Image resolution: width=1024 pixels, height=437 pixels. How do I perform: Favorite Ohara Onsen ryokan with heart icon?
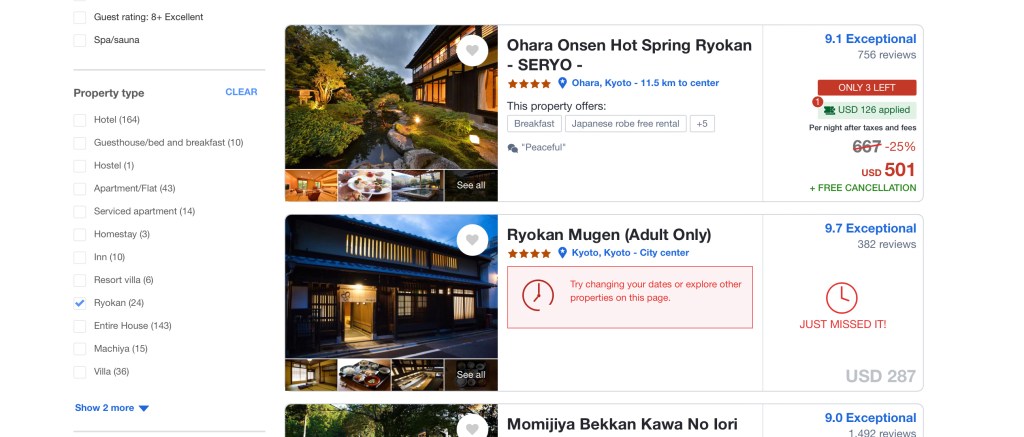[x=472, y=51]
